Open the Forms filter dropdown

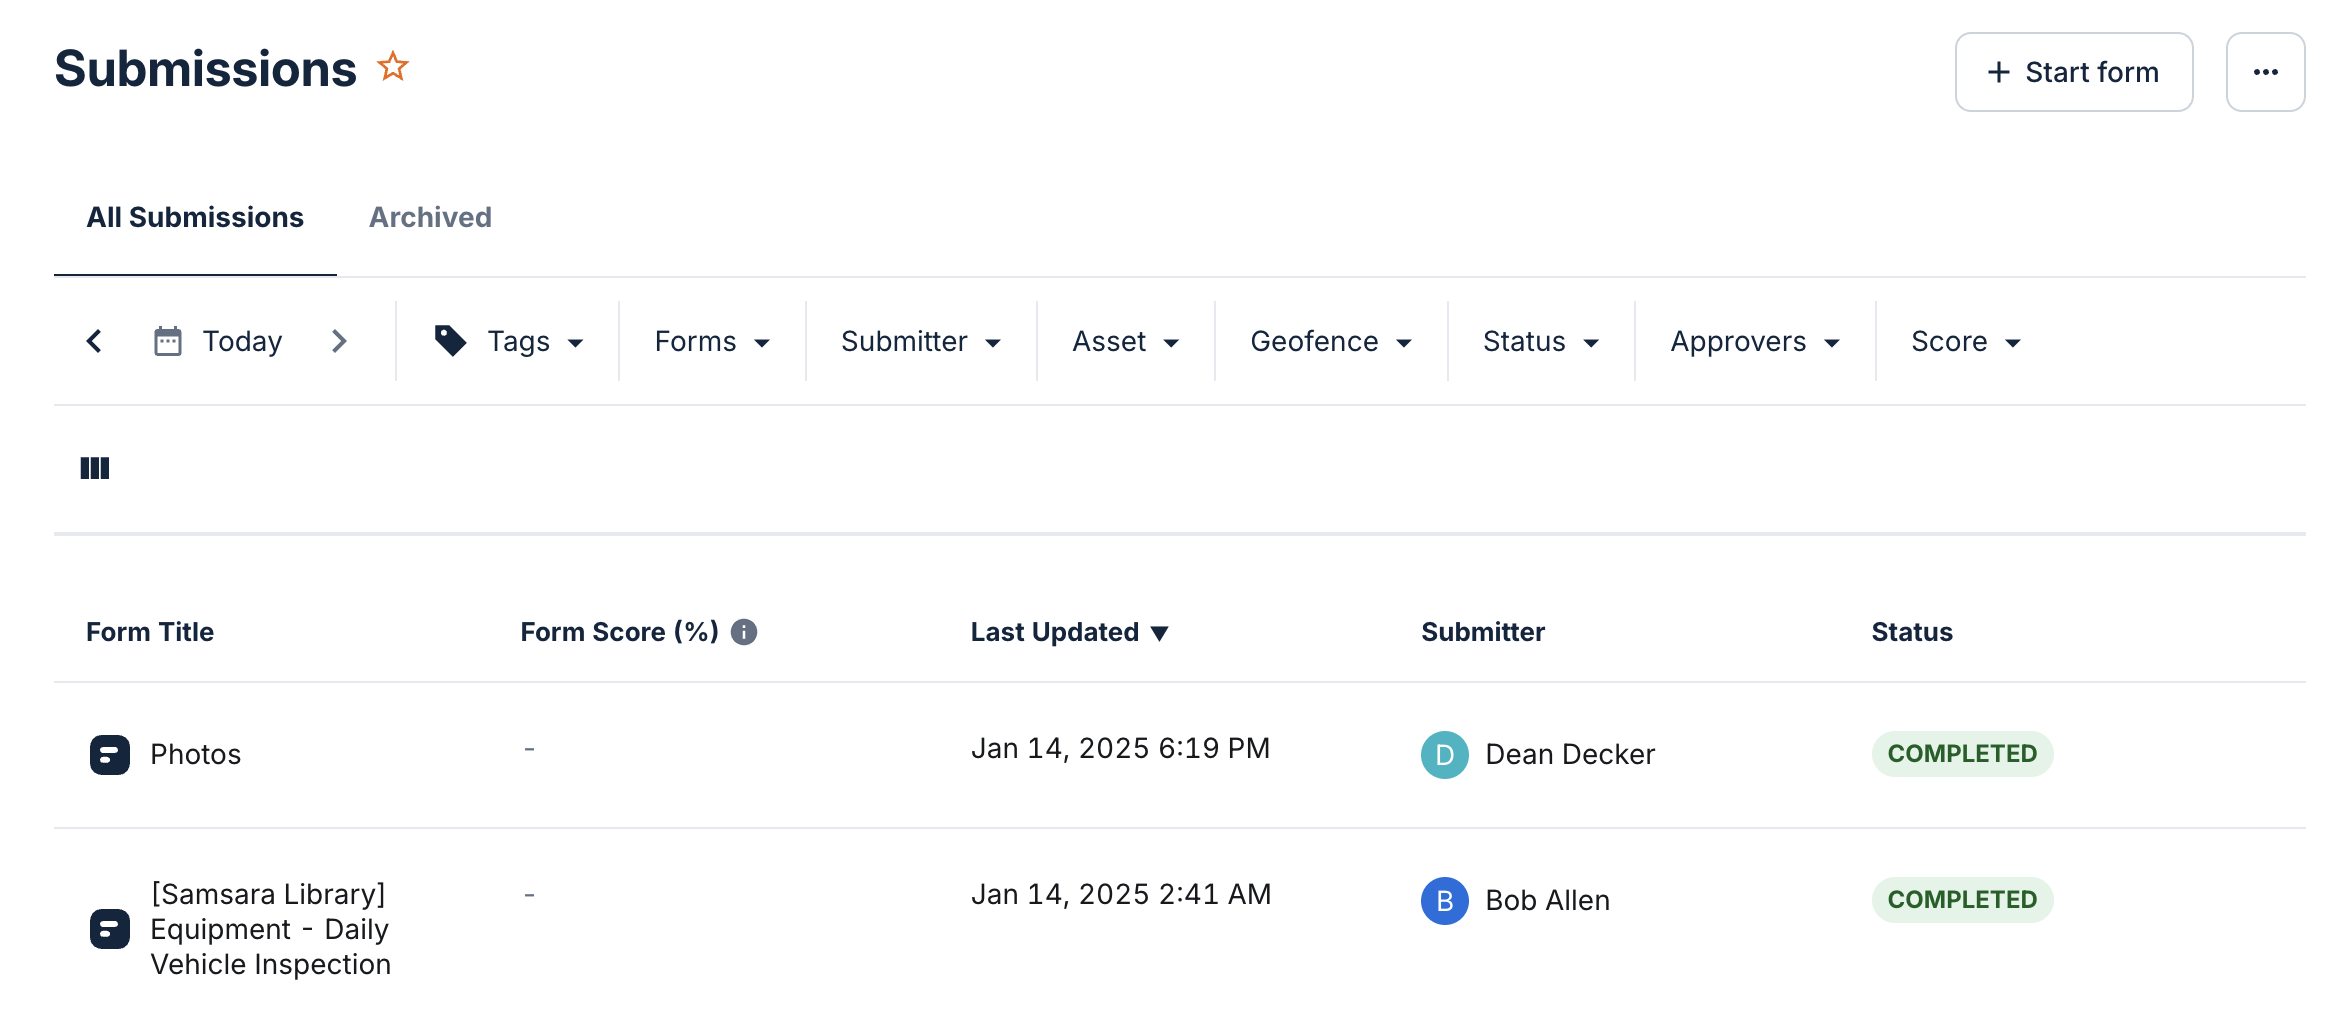[712, 340]
